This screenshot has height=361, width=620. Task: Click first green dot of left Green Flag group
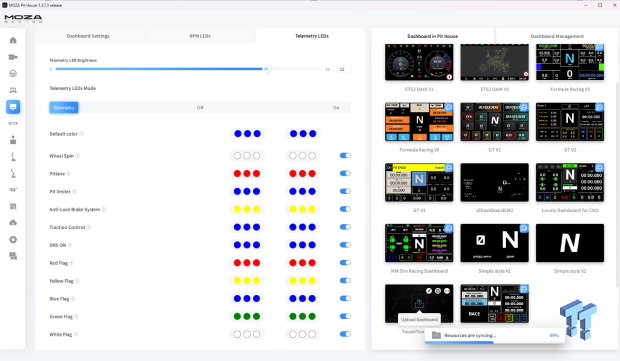pyautogui.click(x=237, y=316)
